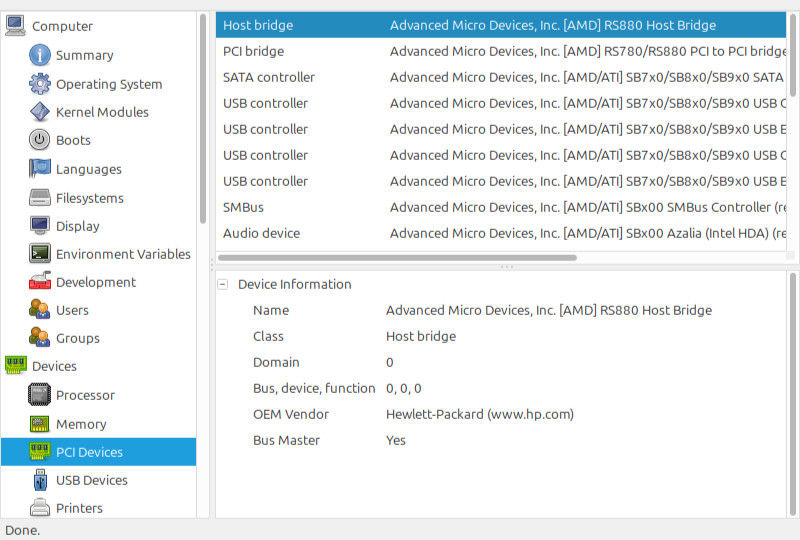Select the SATA controller row
Image resolution: width=800 pixels, height=540 pixels.
point(501,77)
